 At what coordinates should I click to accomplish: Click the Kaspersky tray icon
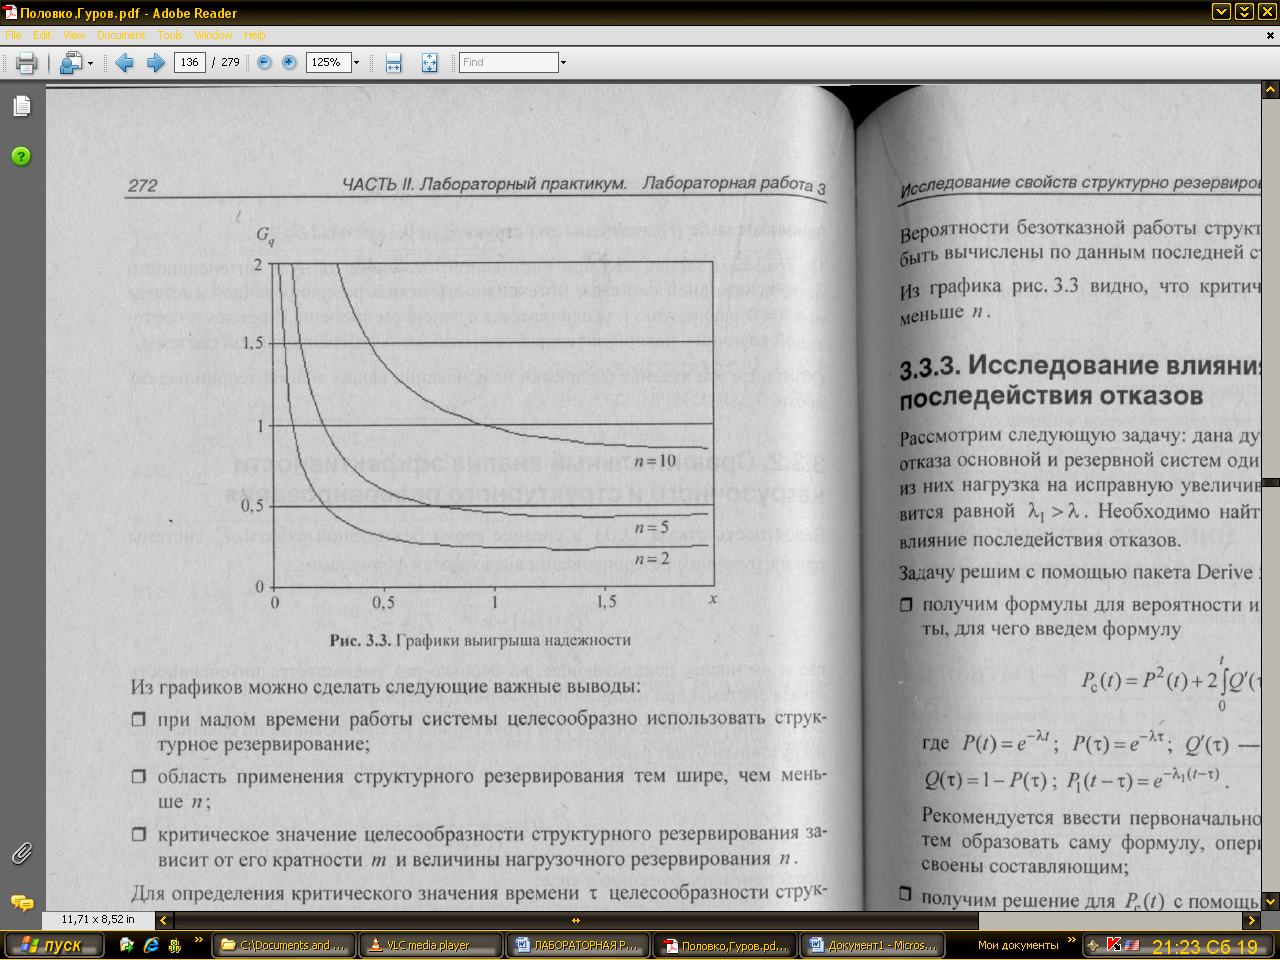(1113, 945)
